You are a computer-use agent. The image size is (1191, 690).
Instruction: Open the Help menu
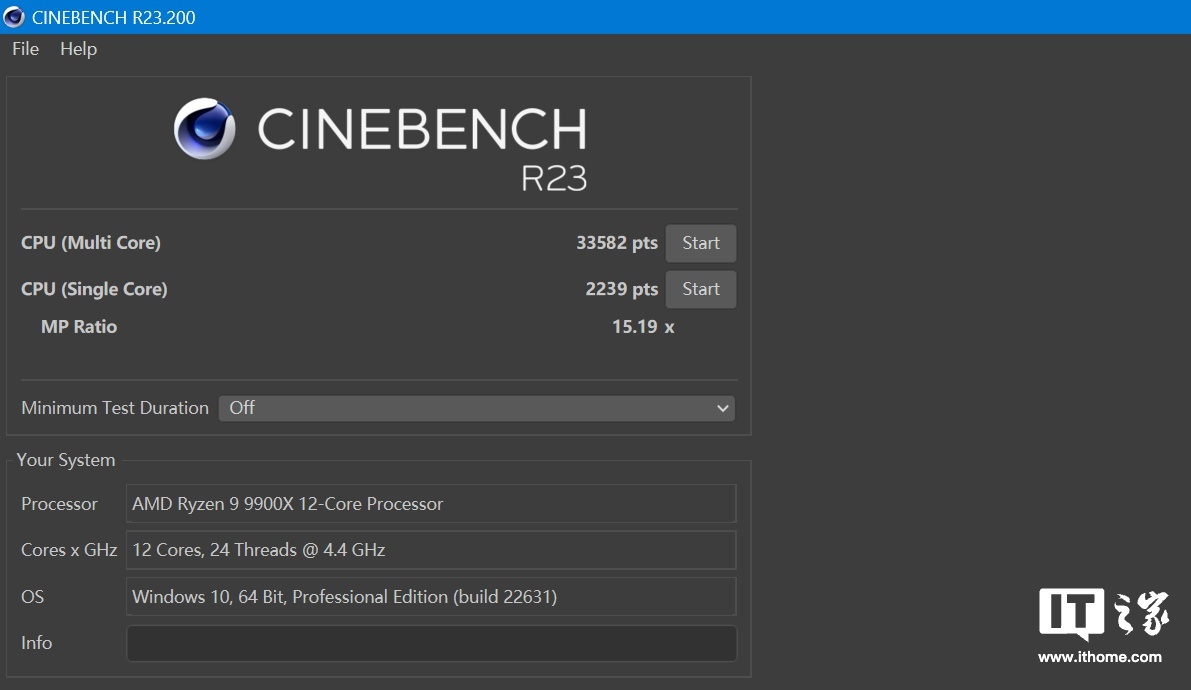[x=78, y=49]
